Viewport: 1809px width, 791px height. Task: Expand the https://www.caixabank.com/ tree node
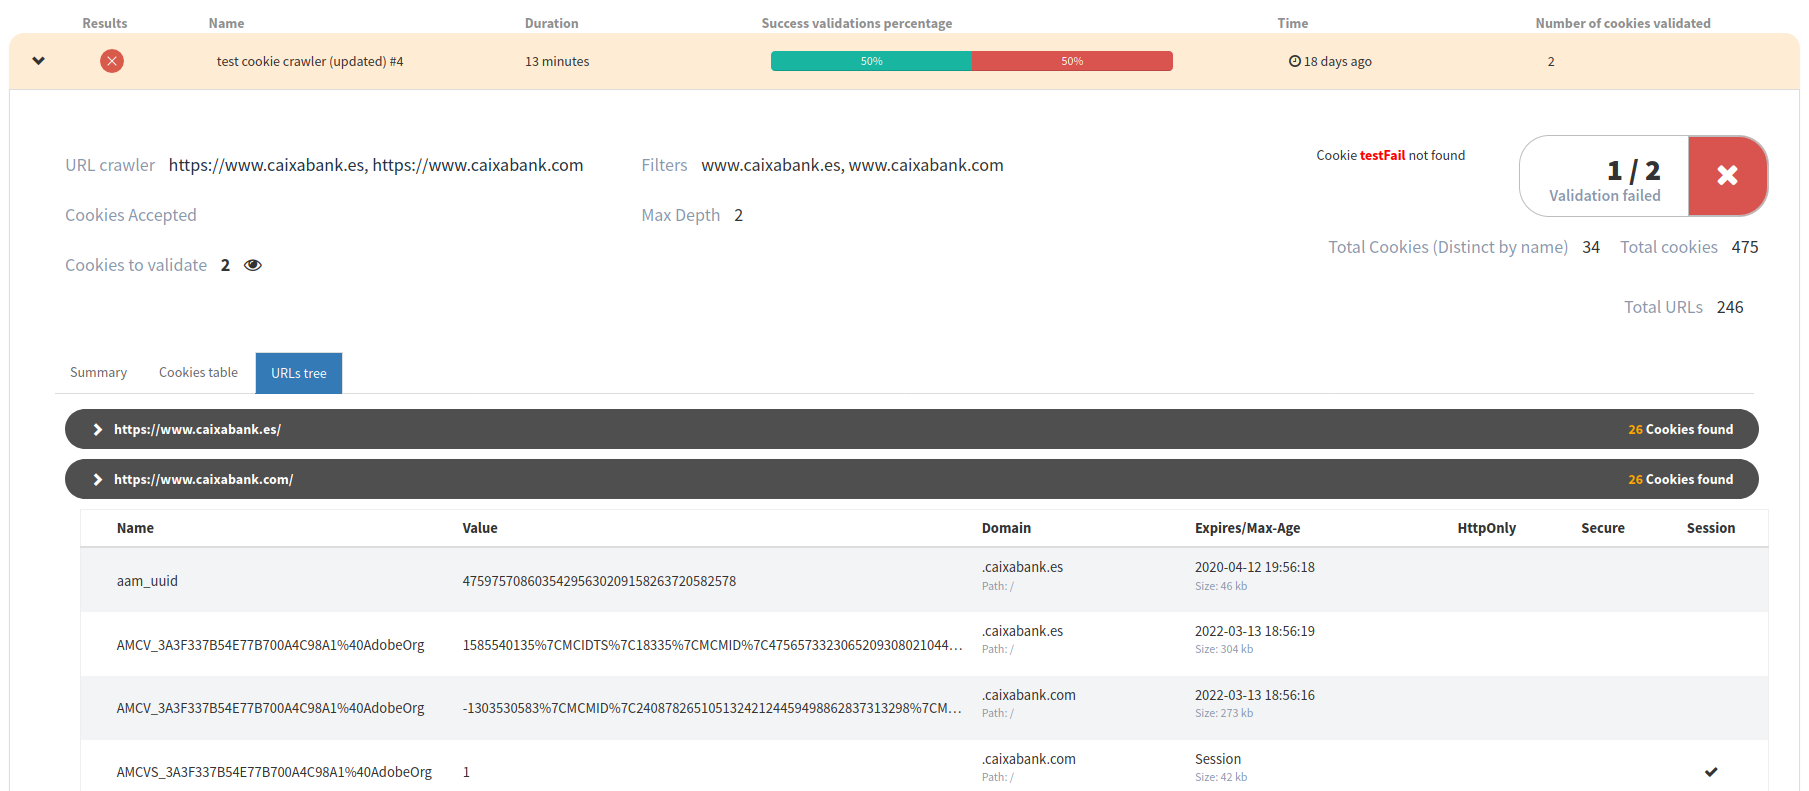pos(98,479)
